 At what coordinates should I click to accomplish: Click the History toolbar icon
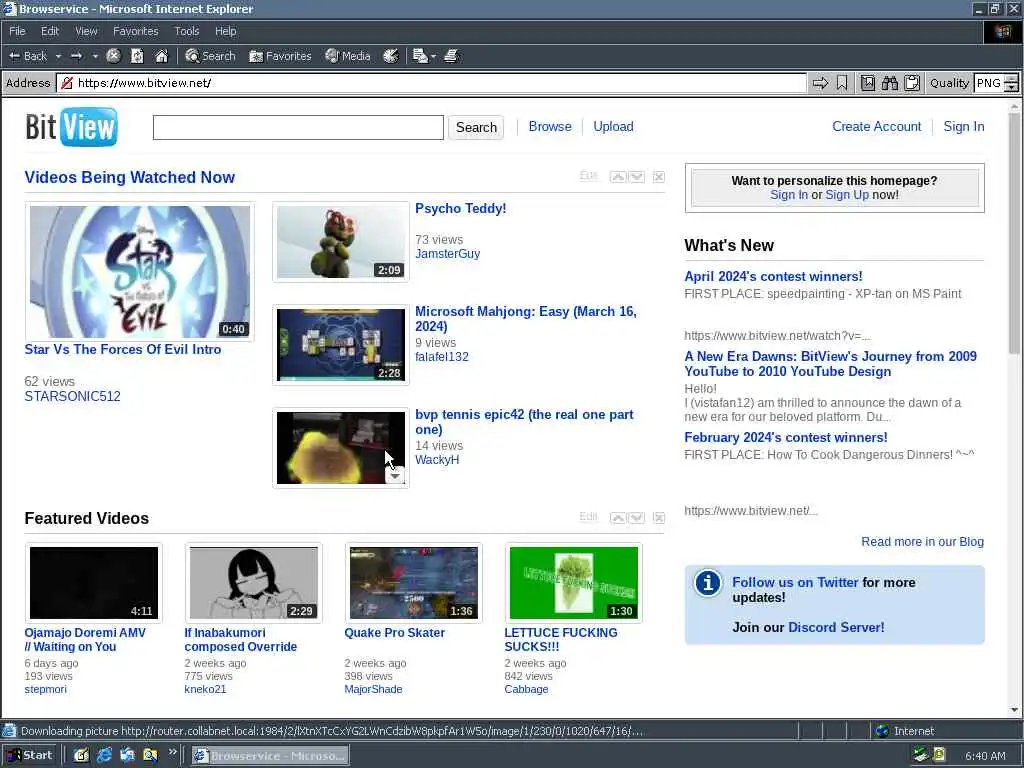tap(391, 56)
